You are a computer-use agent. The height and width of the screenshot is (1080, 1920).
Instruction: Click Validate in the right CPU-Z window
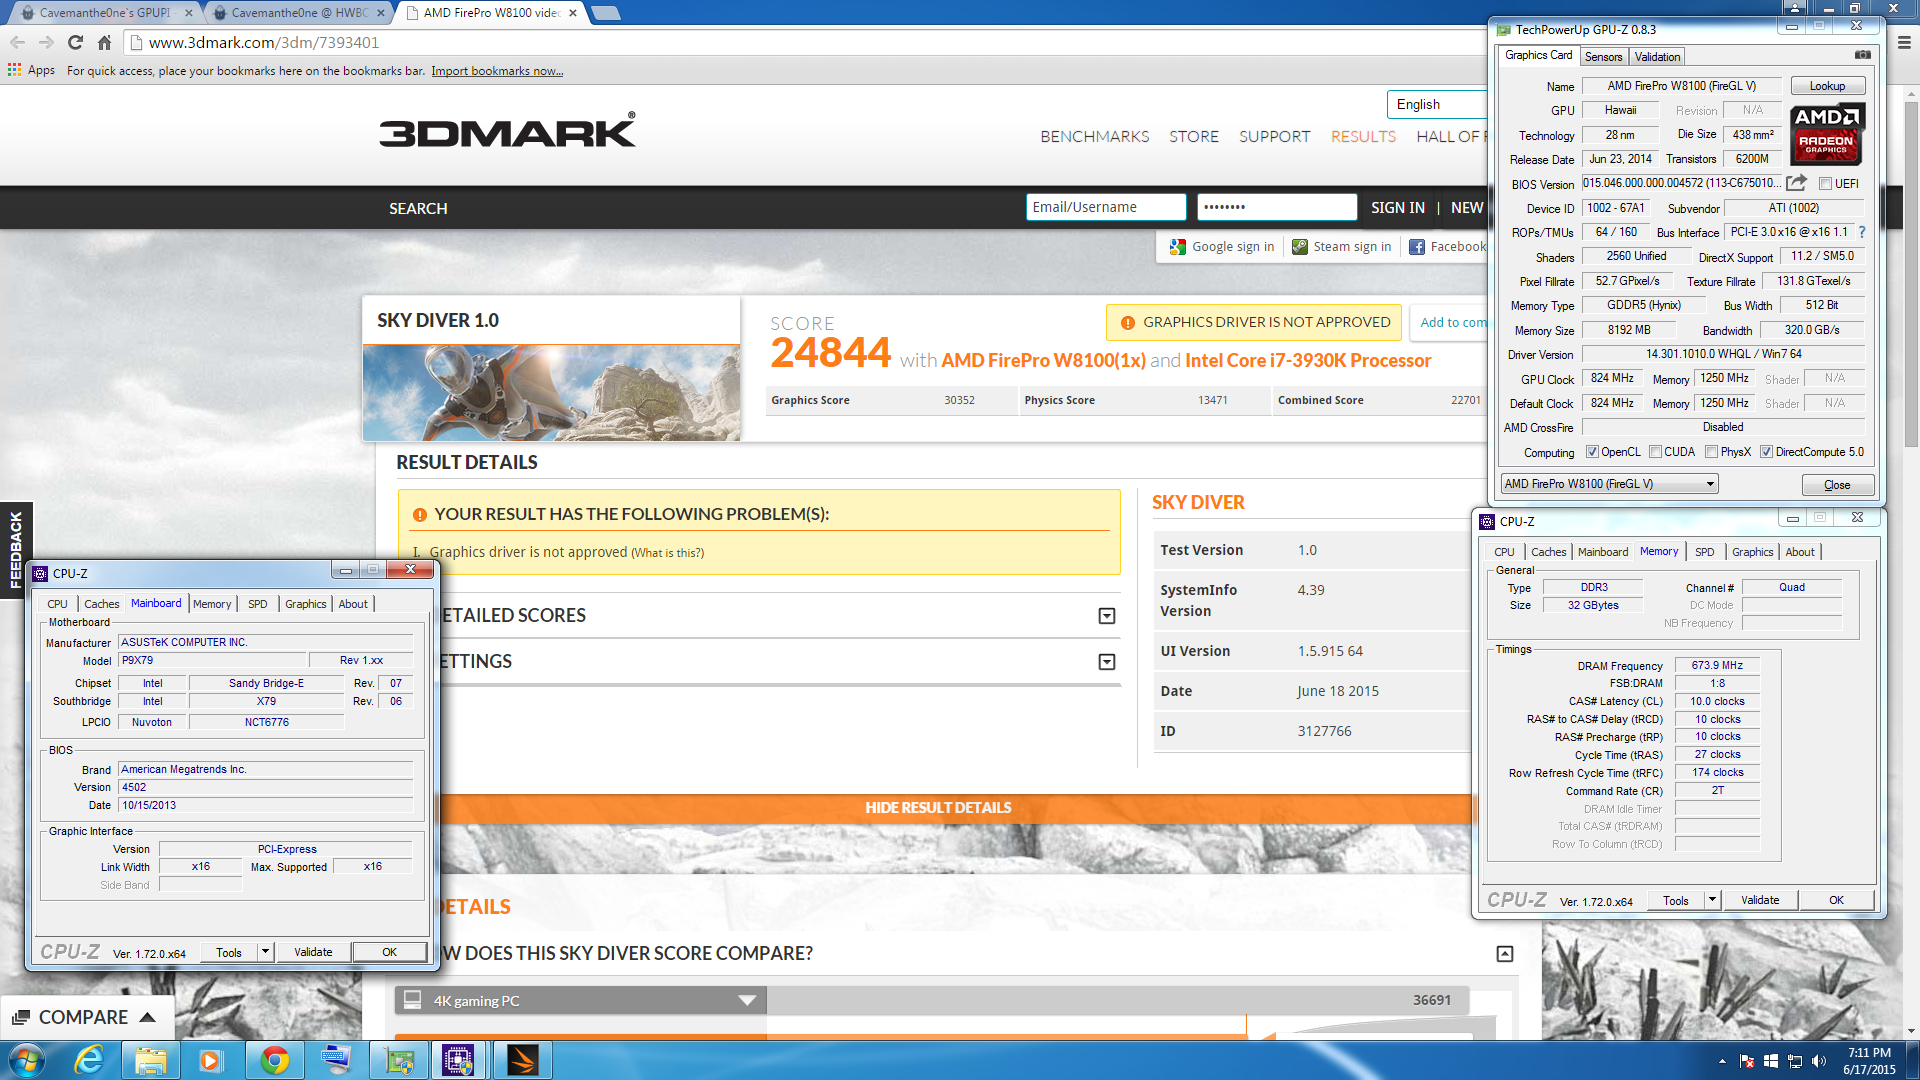click(x=1760, y=900)
